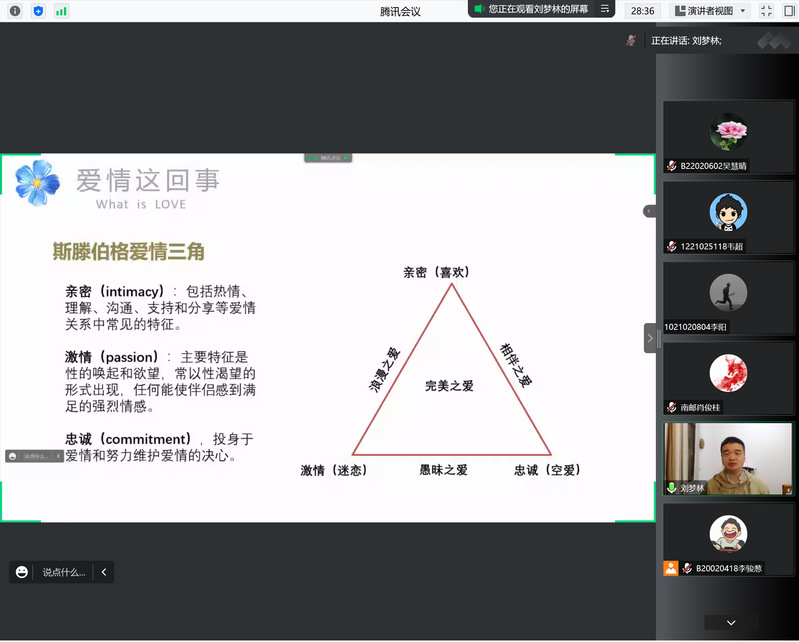This screenshot has width=799, height=642.
Task: Collapse the chat input bar arrow
Action: tap(103, 572)
